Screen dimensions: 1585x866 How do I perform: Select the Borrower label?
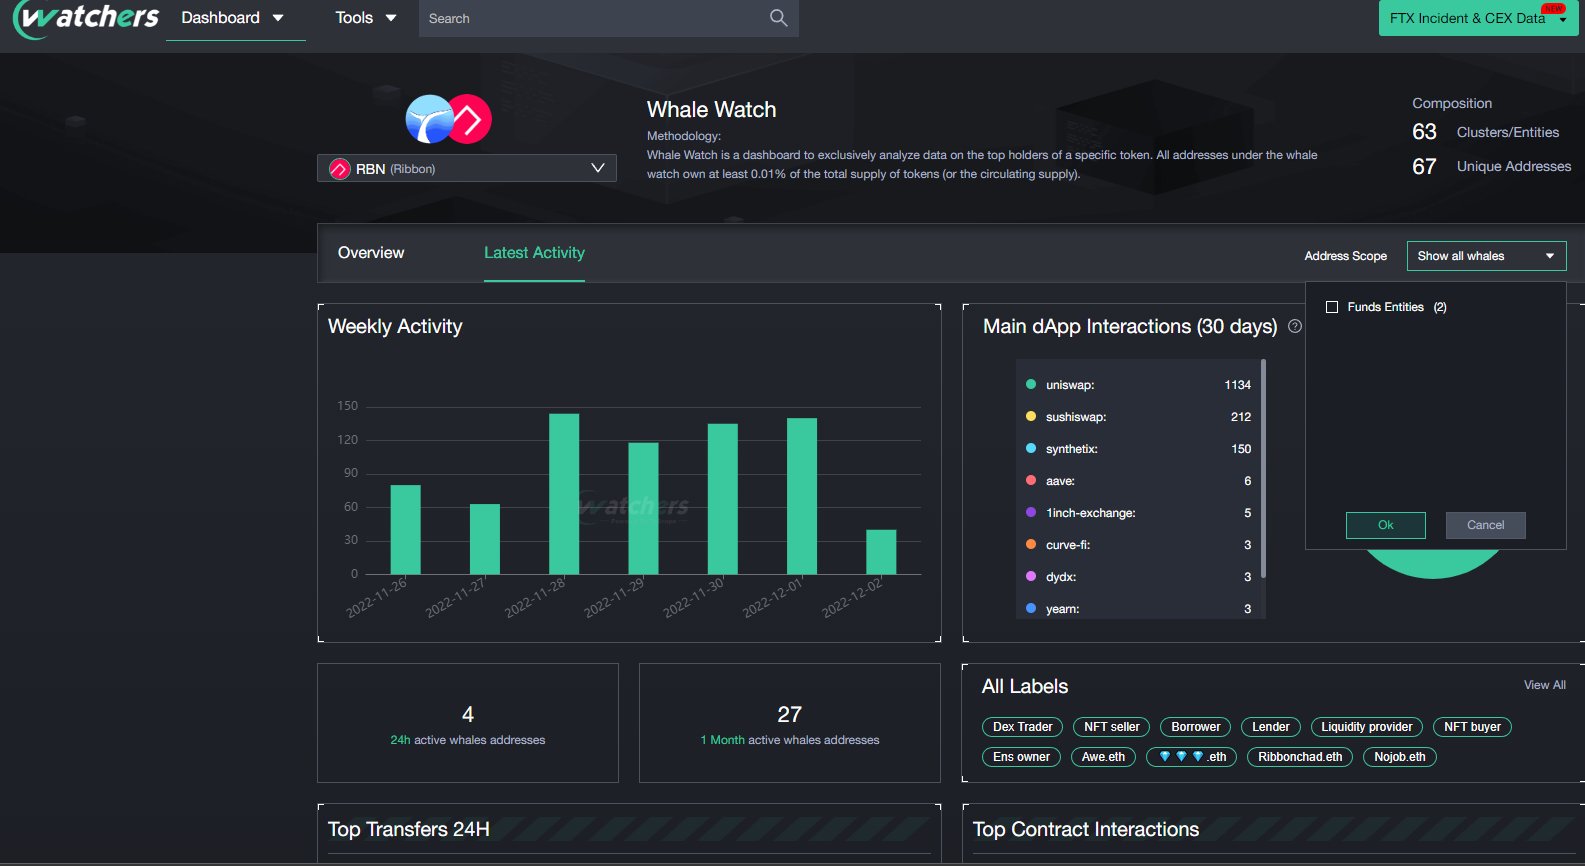point(1195,727)
